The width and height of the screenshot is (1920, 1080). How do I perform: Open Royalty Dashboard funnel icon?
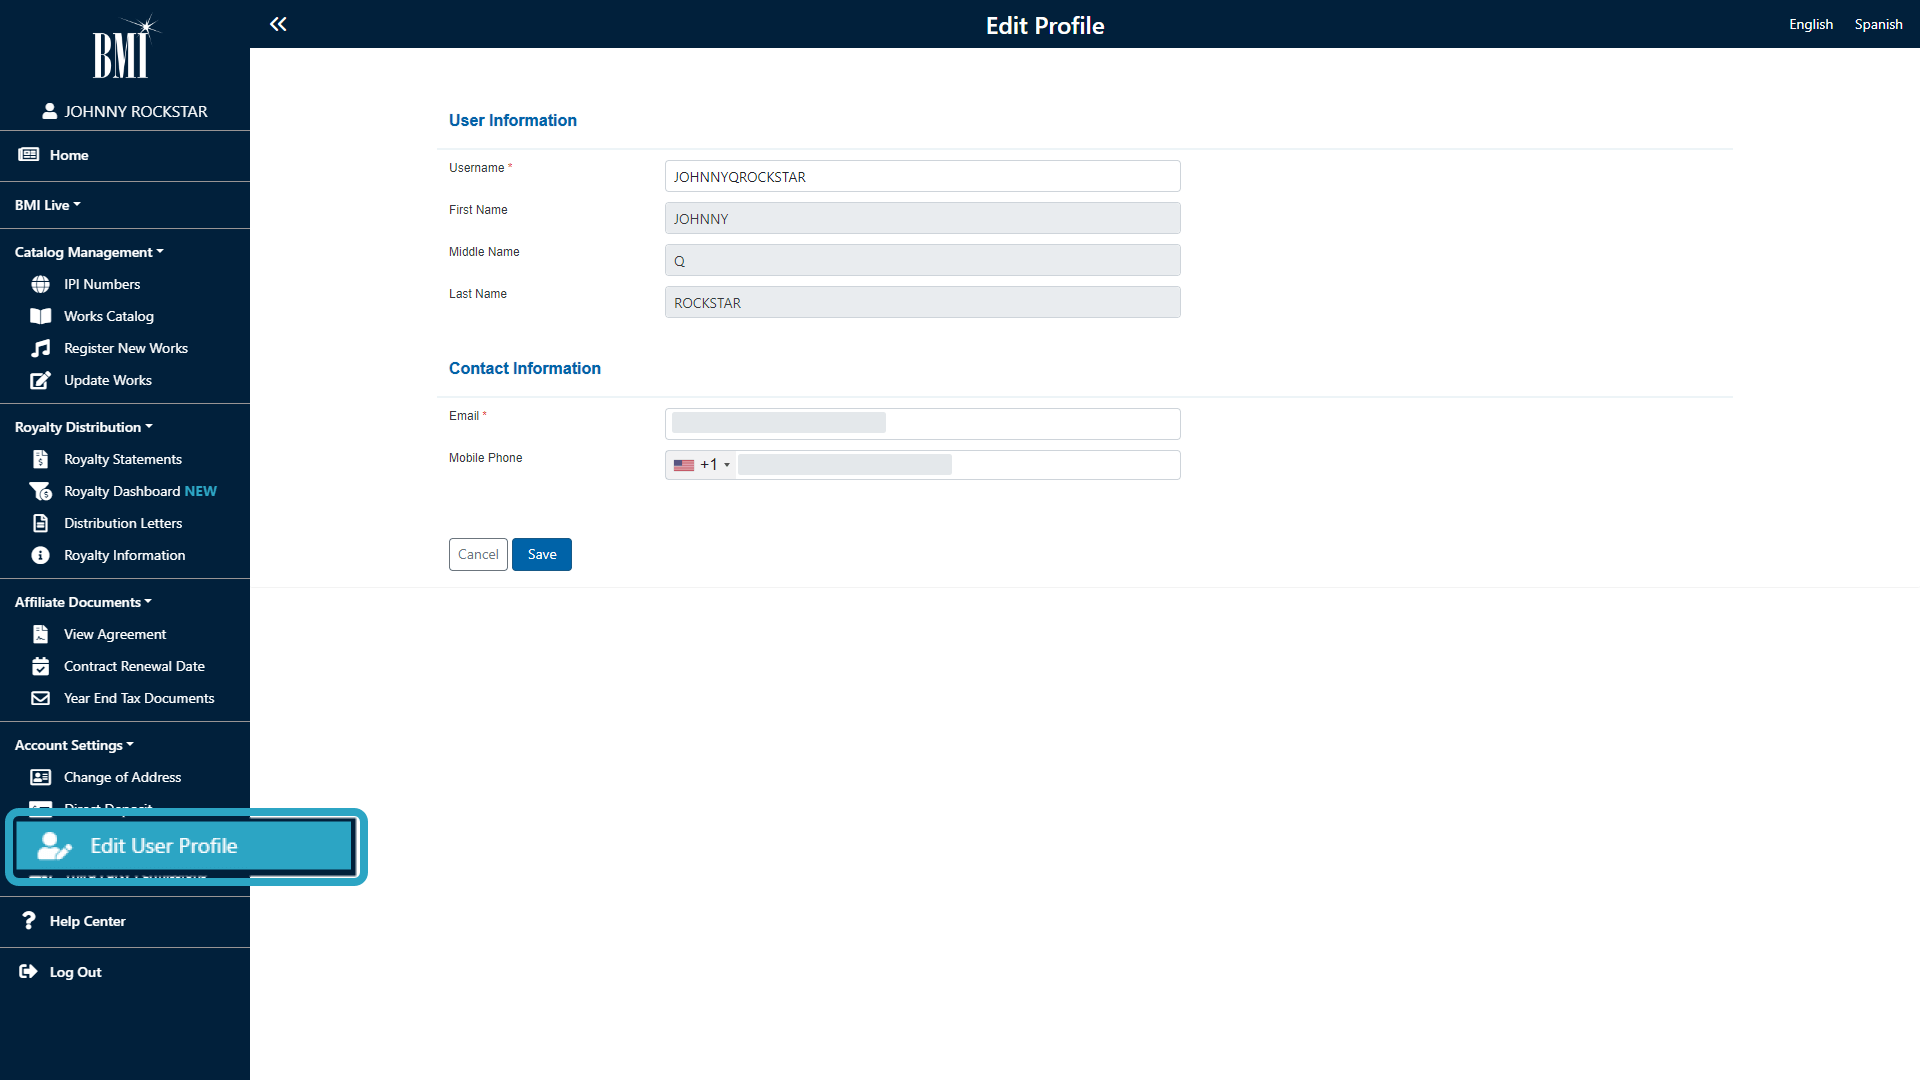(x=40, y=492)
